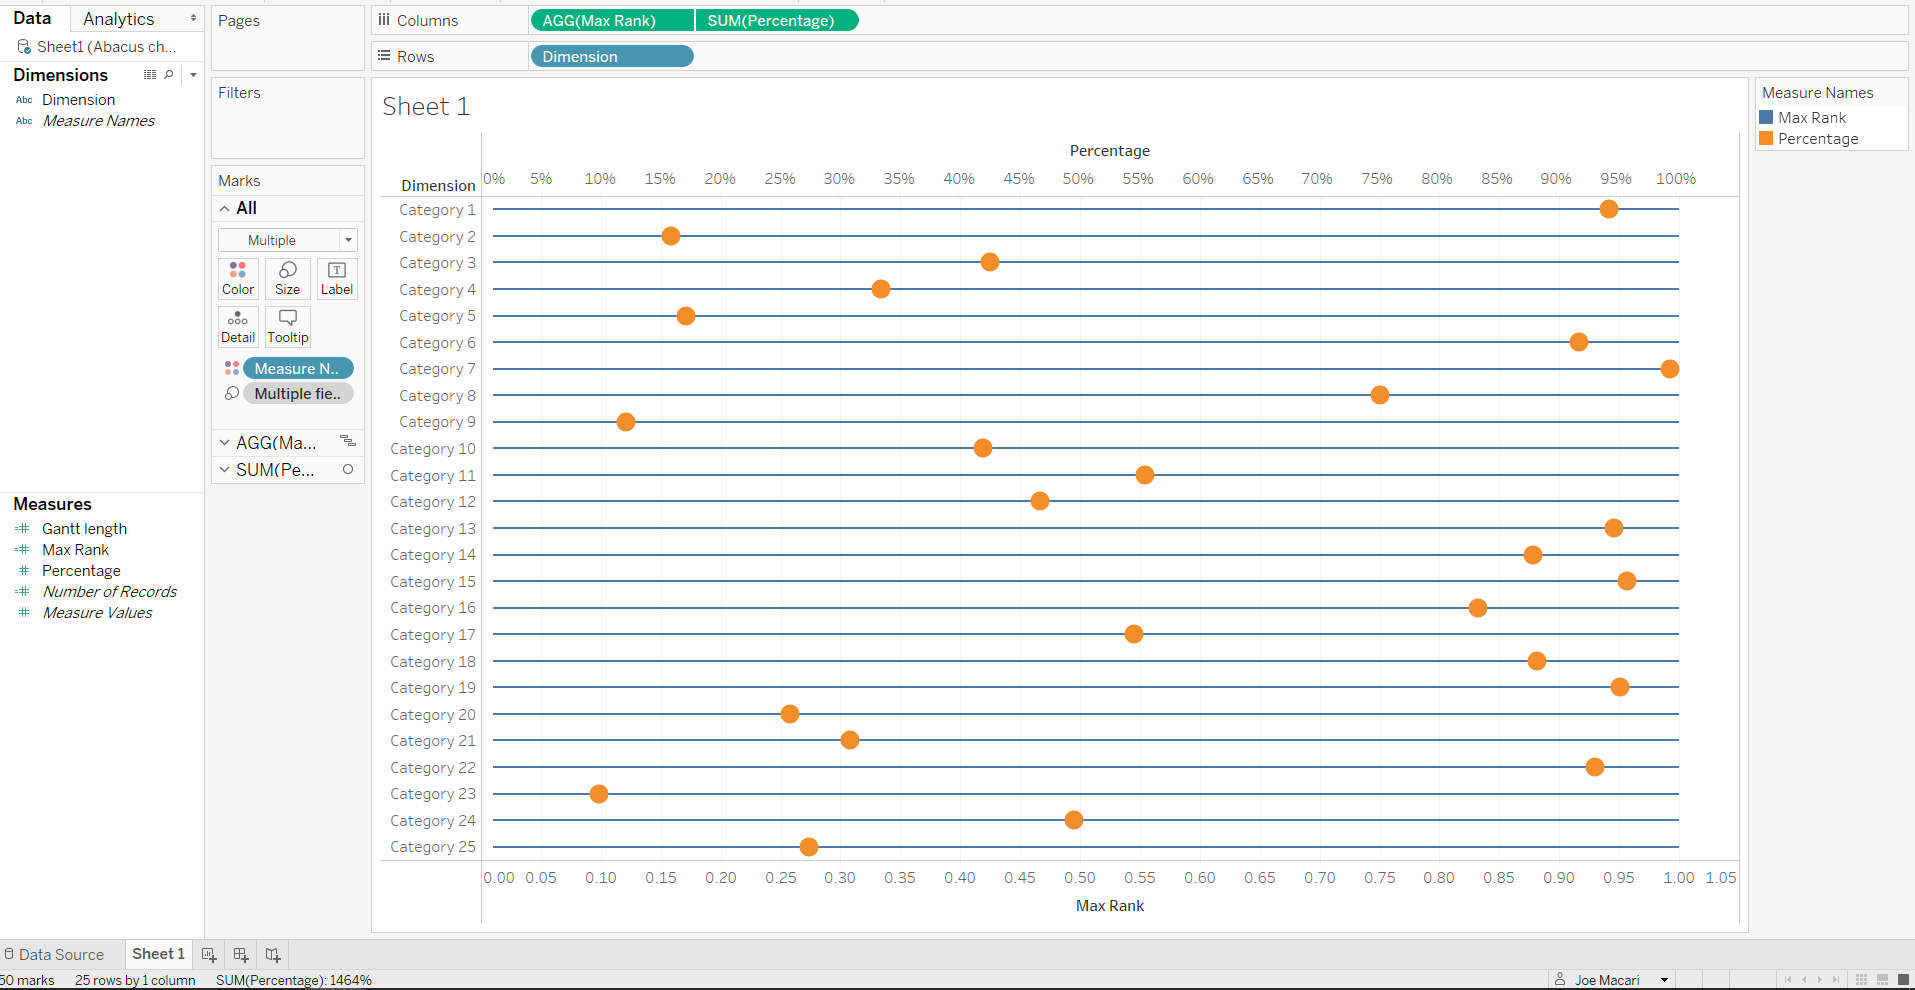1915x990 pixels.
Task: Open the Color property on the Marks card
Action: (237, 278)
